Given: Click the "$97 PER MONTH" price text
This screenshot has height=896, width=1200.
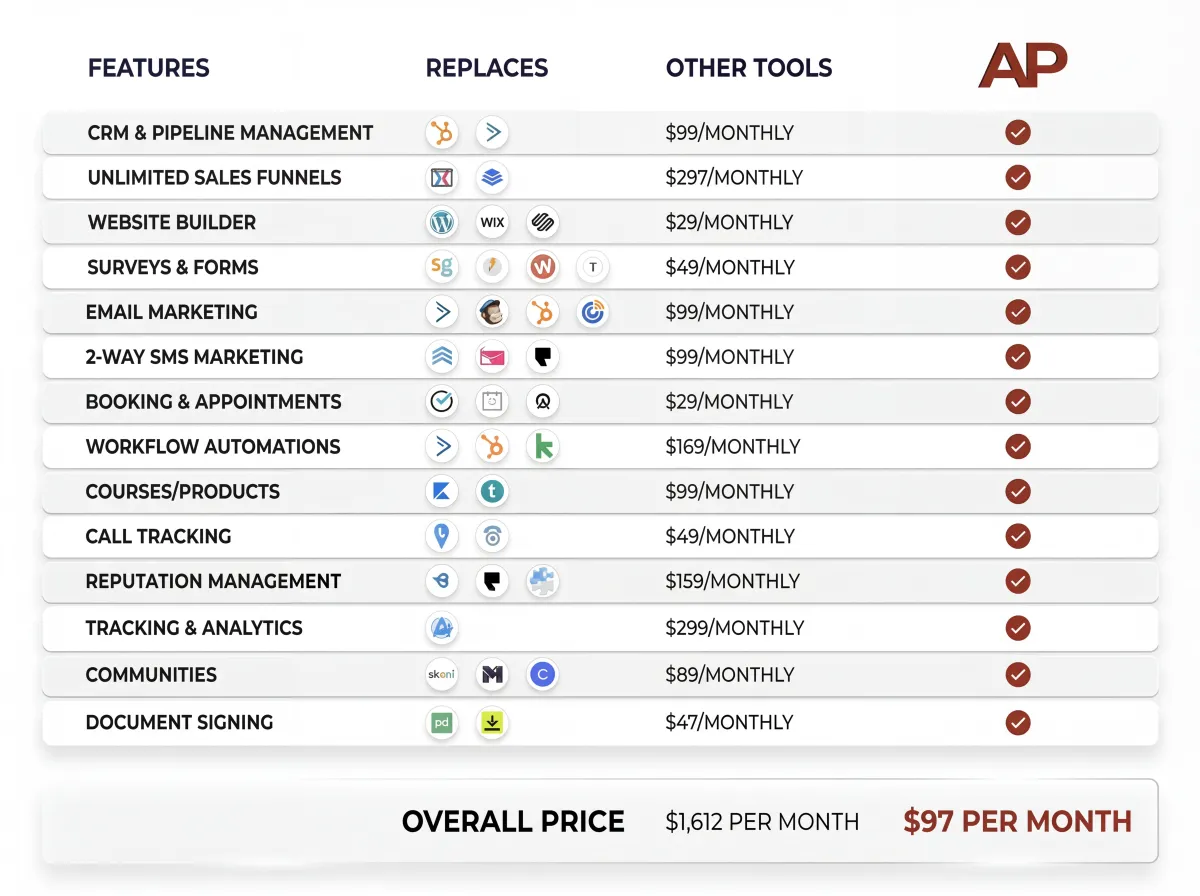Looking at the screenshot, I should (1017, 822).
